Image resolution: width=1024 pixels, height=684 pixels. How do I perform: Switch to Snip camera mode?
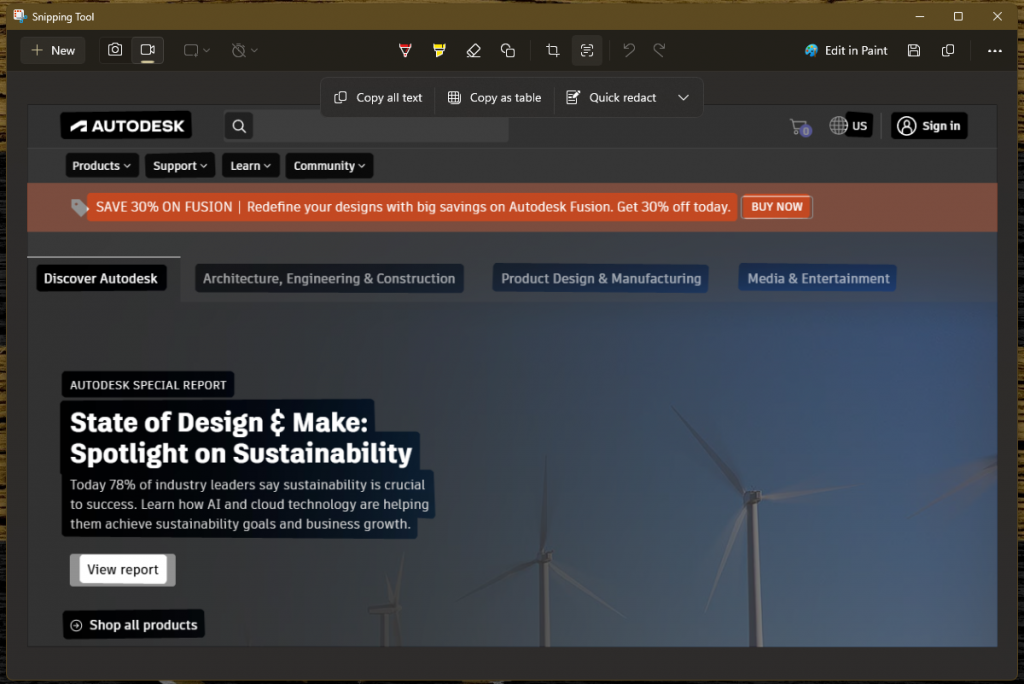[115, 50]
